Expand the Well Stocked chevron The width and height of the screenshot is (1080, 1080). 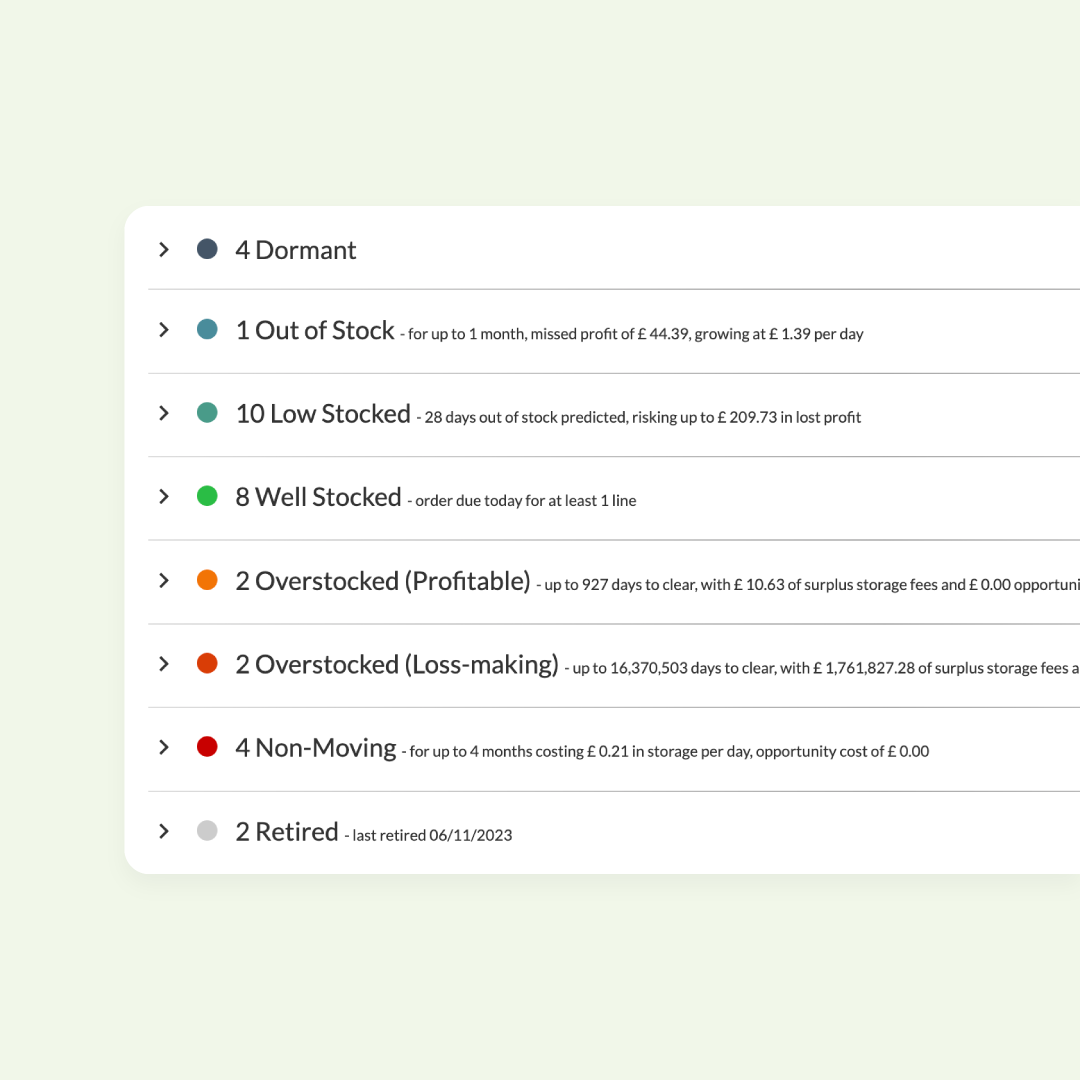(164, 496)
